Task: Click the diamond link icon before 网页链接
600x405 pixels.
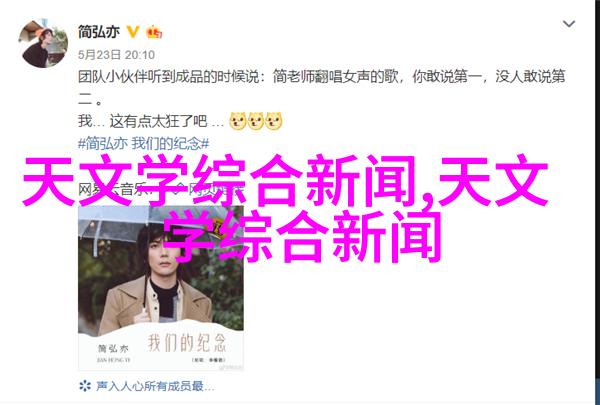Action: pos(178,189)
